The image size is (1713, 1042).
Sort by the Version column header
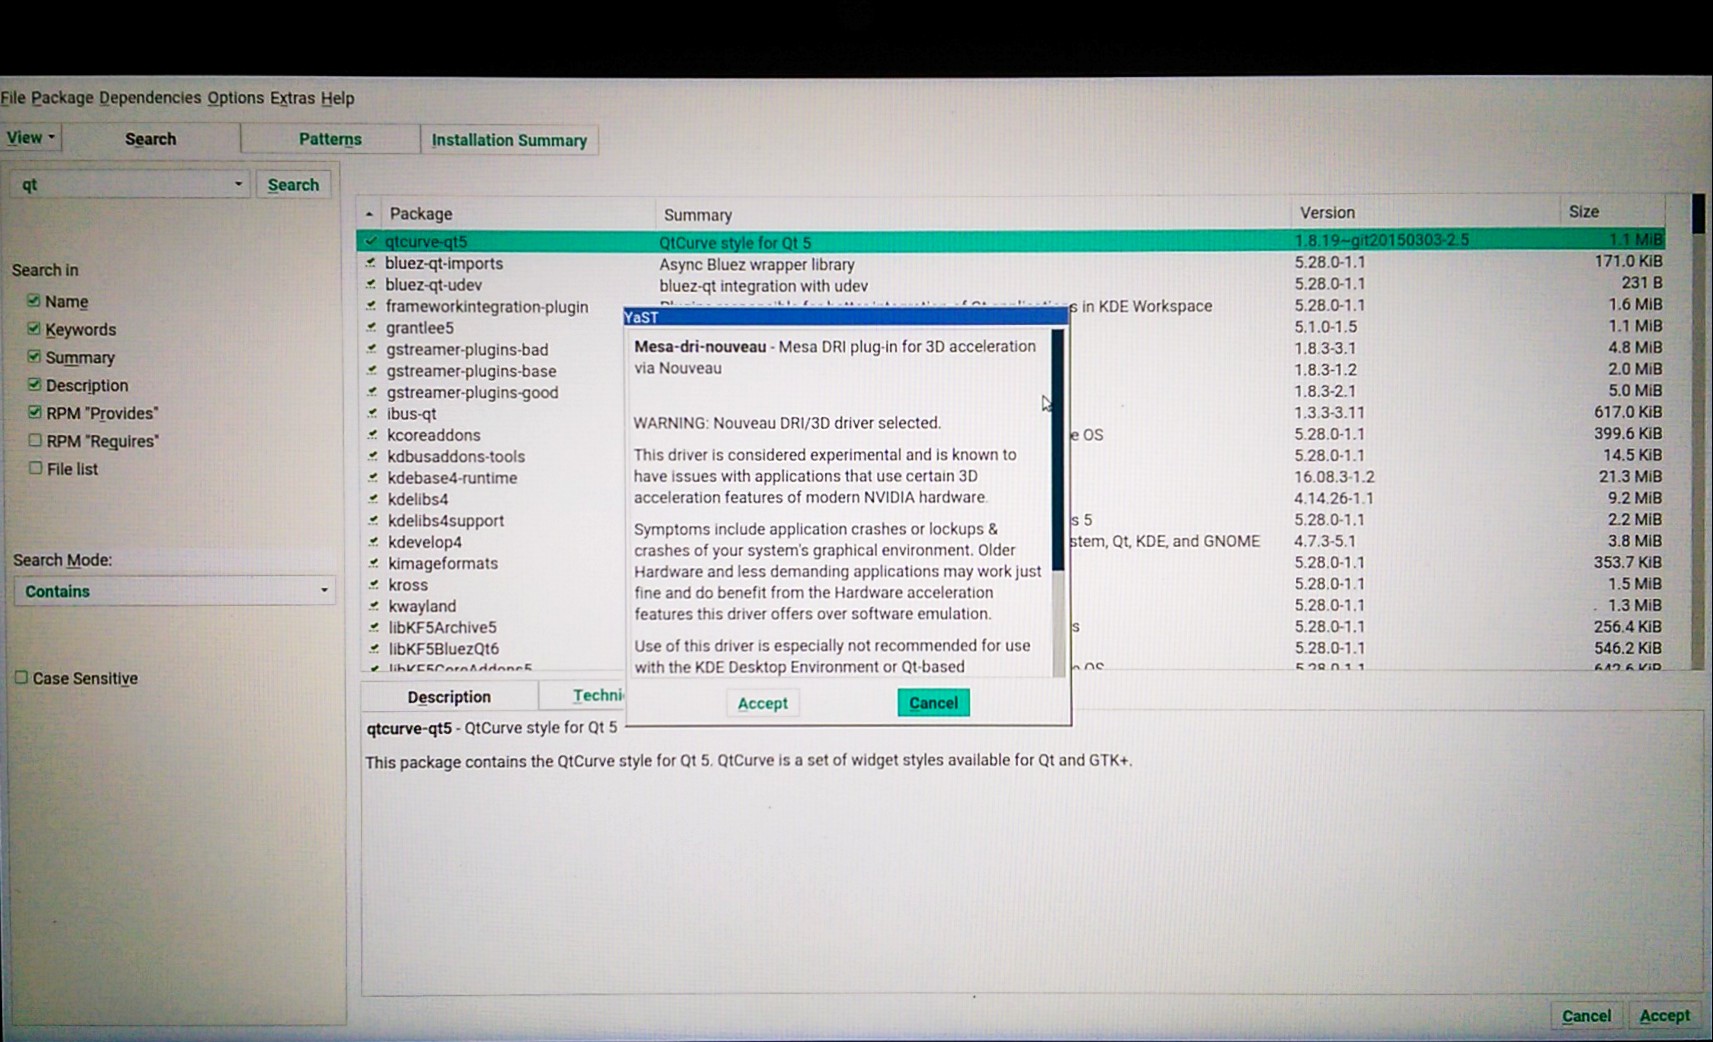(x=1425, y=213)
